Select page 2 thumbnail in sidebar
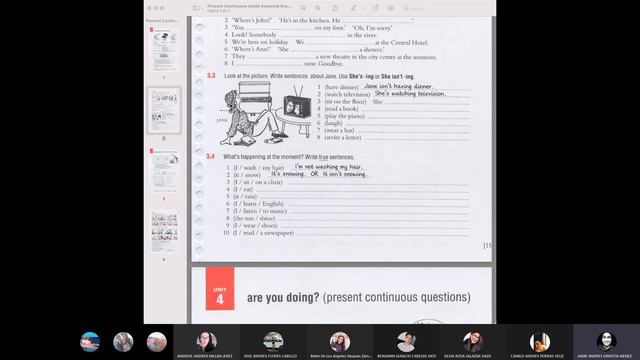640x360 pixels. (164, 110)
